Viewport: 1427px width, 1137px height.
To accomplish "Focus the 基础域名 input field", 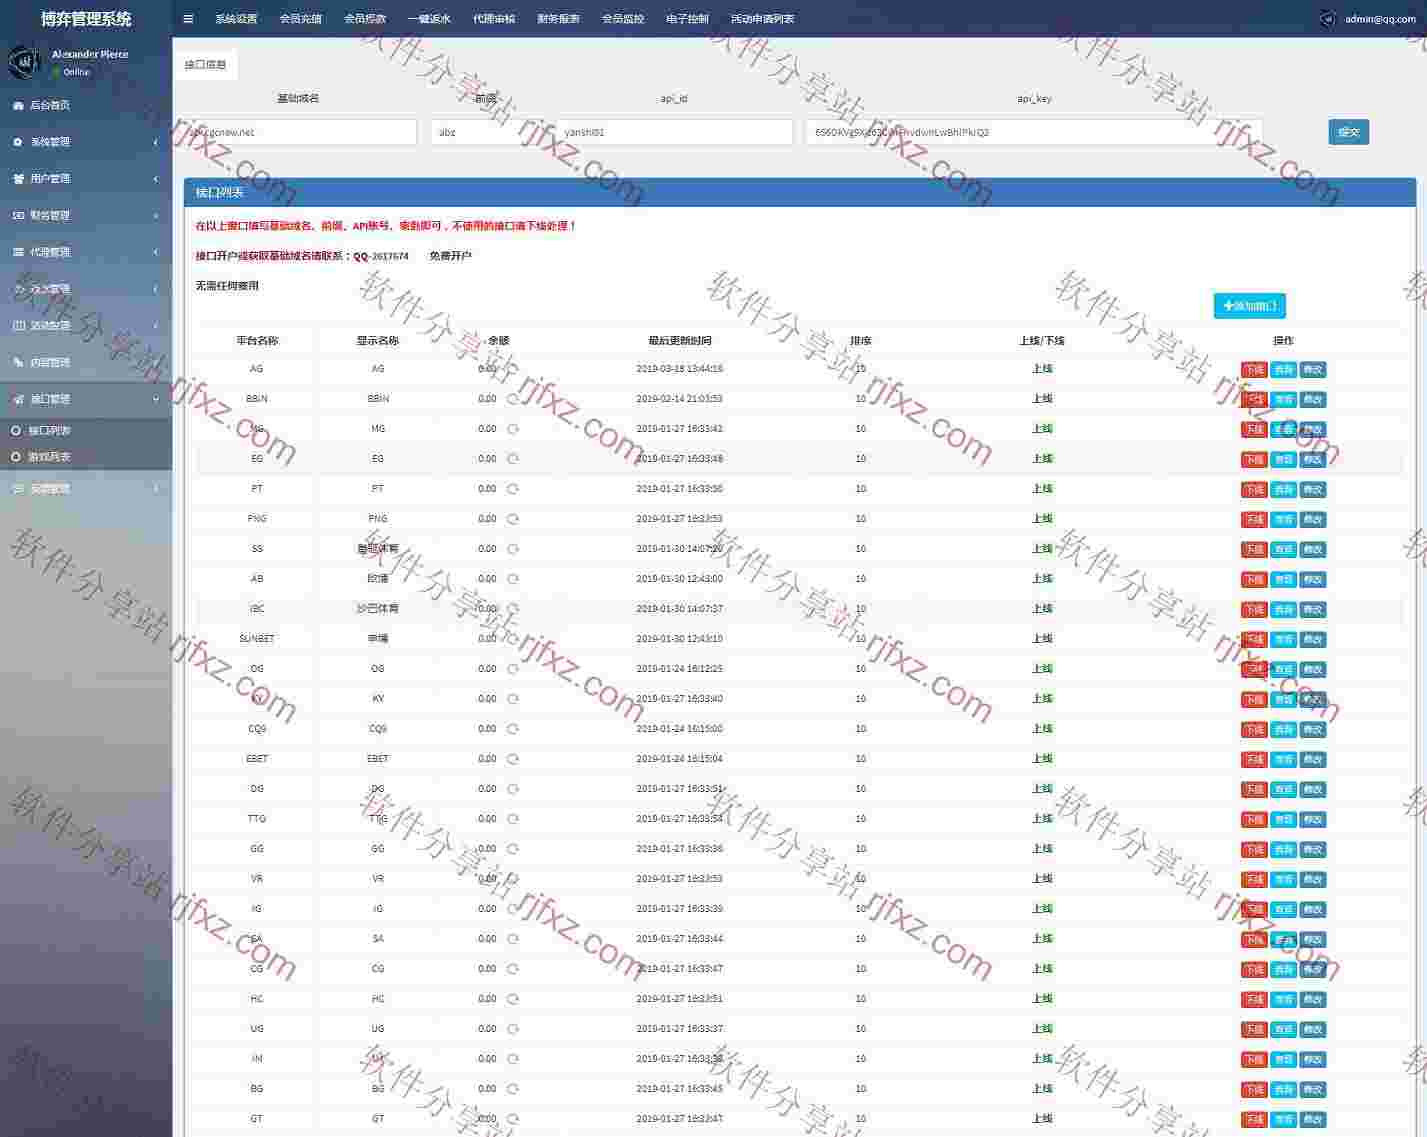I will [300, 132].
